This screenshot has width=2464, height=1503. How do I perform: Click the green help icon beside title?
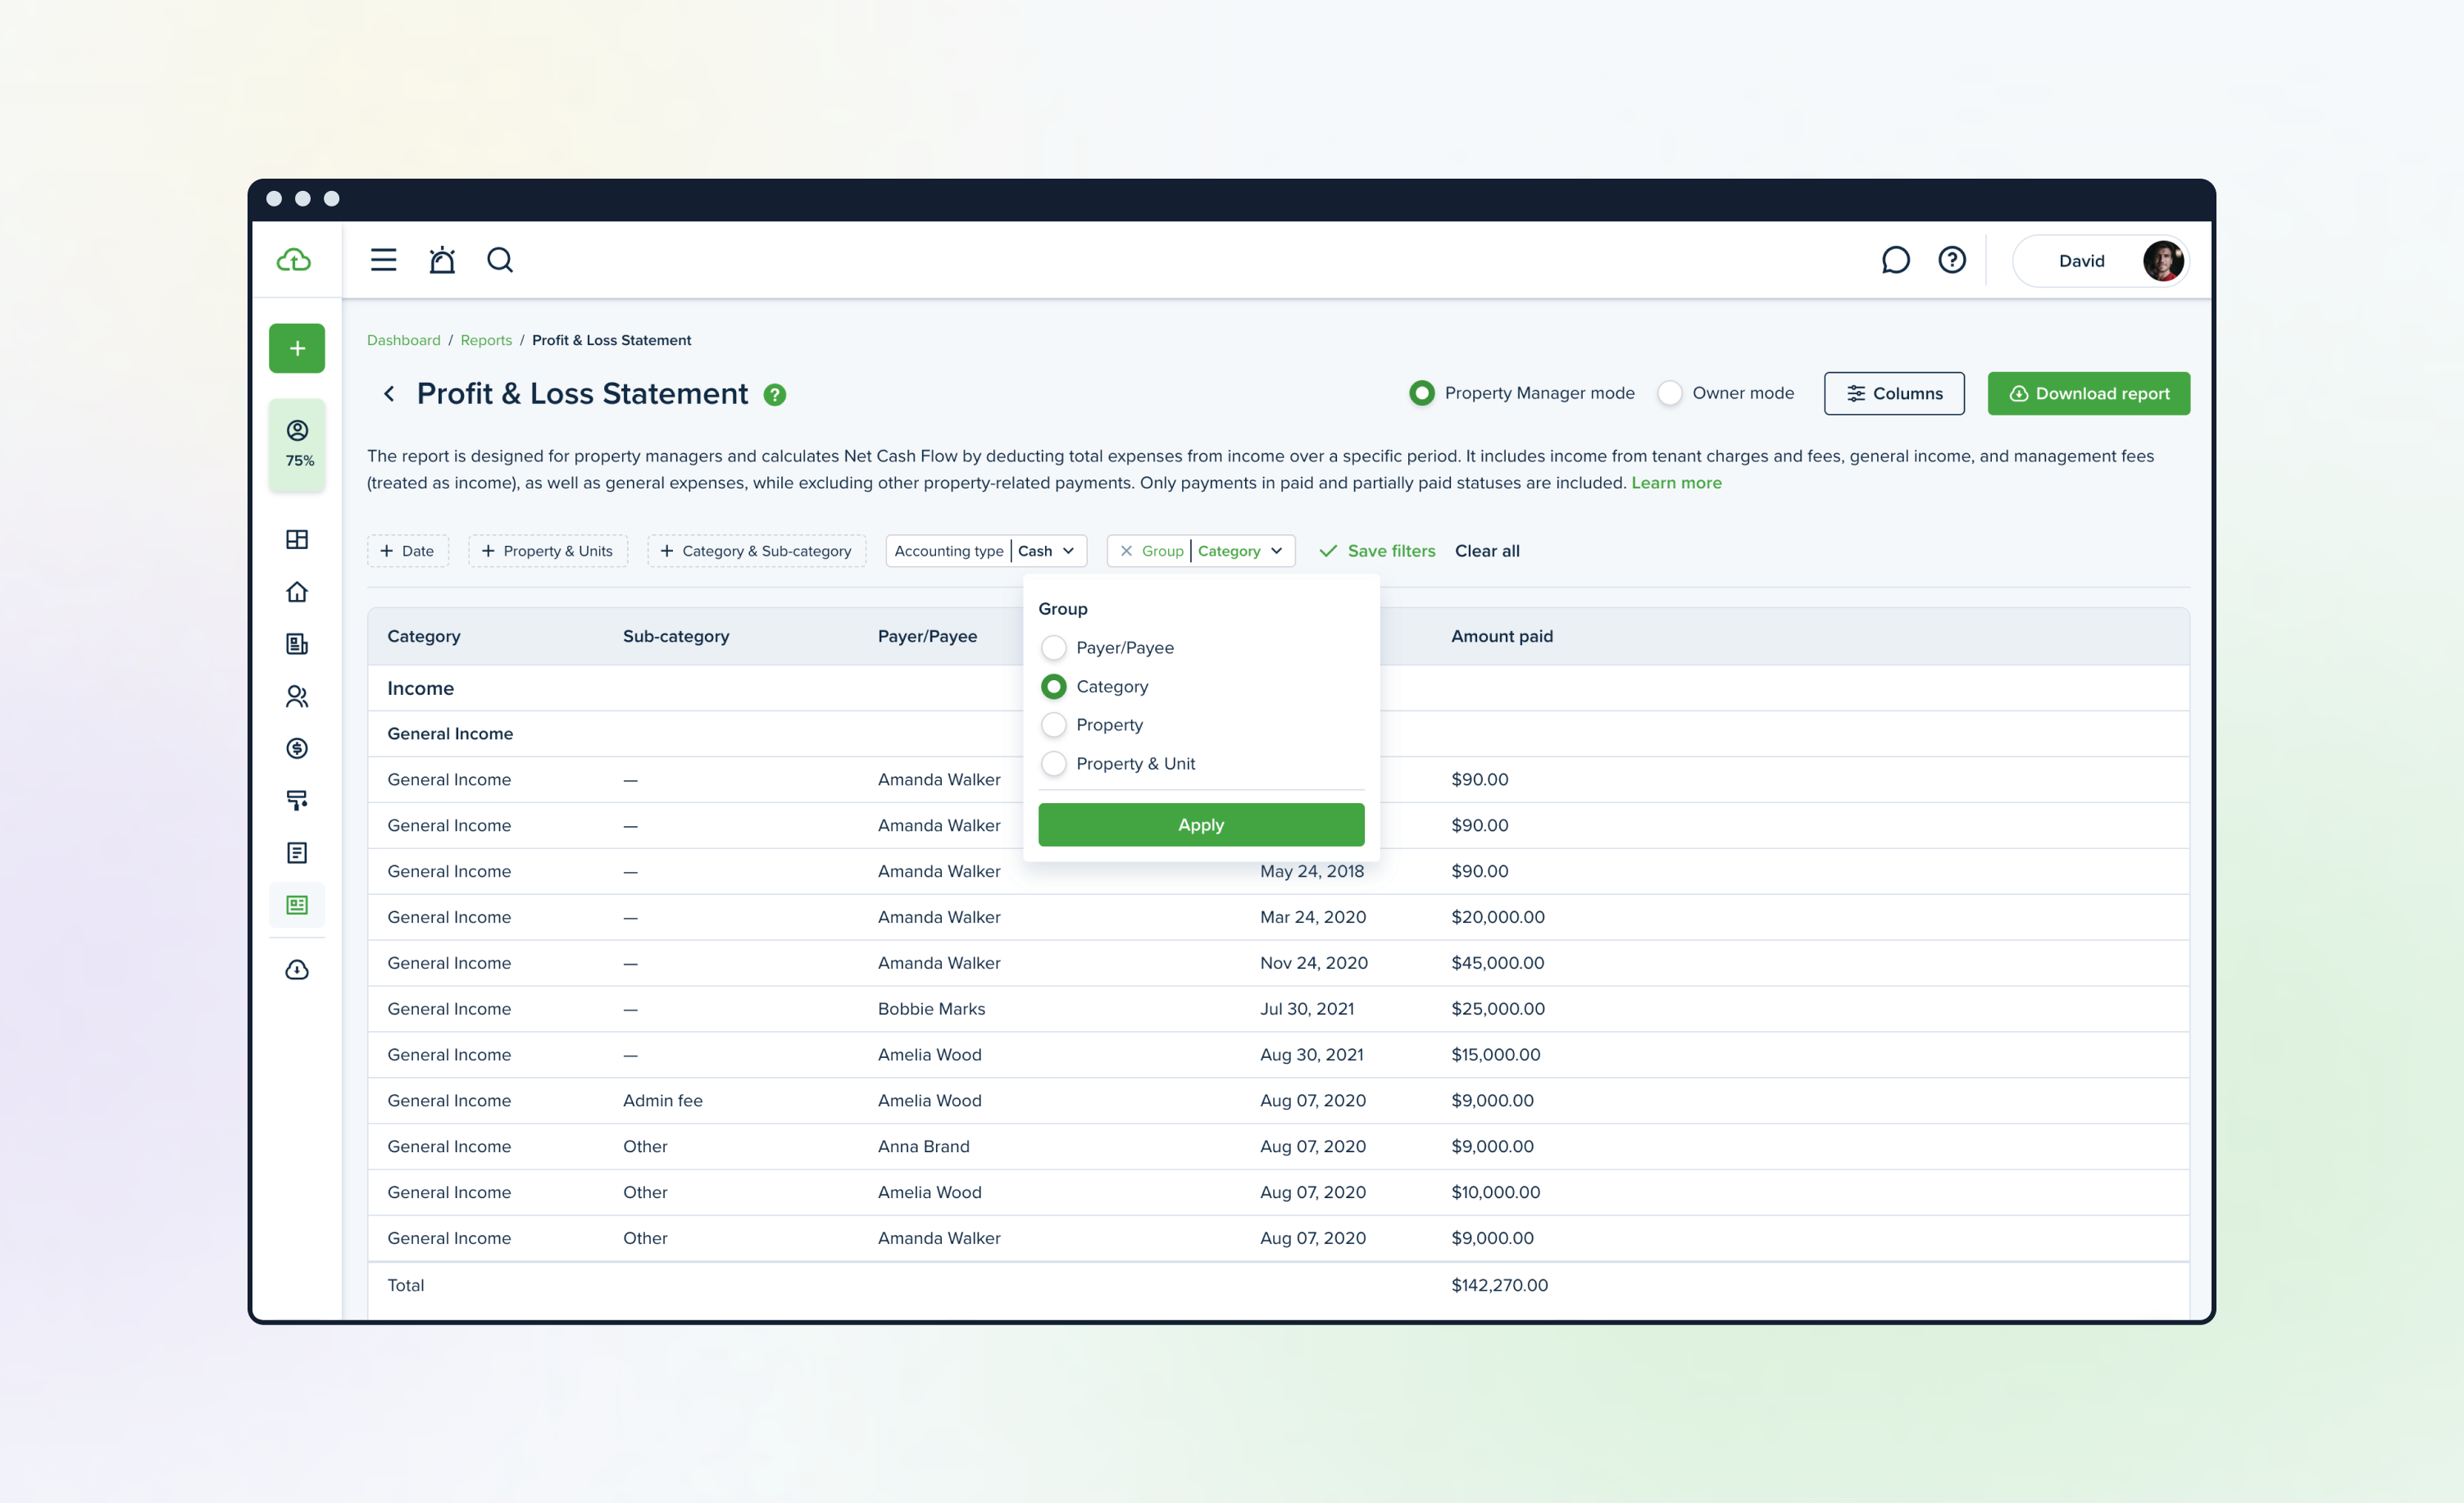pyautogui.click(x=775, y=395)
